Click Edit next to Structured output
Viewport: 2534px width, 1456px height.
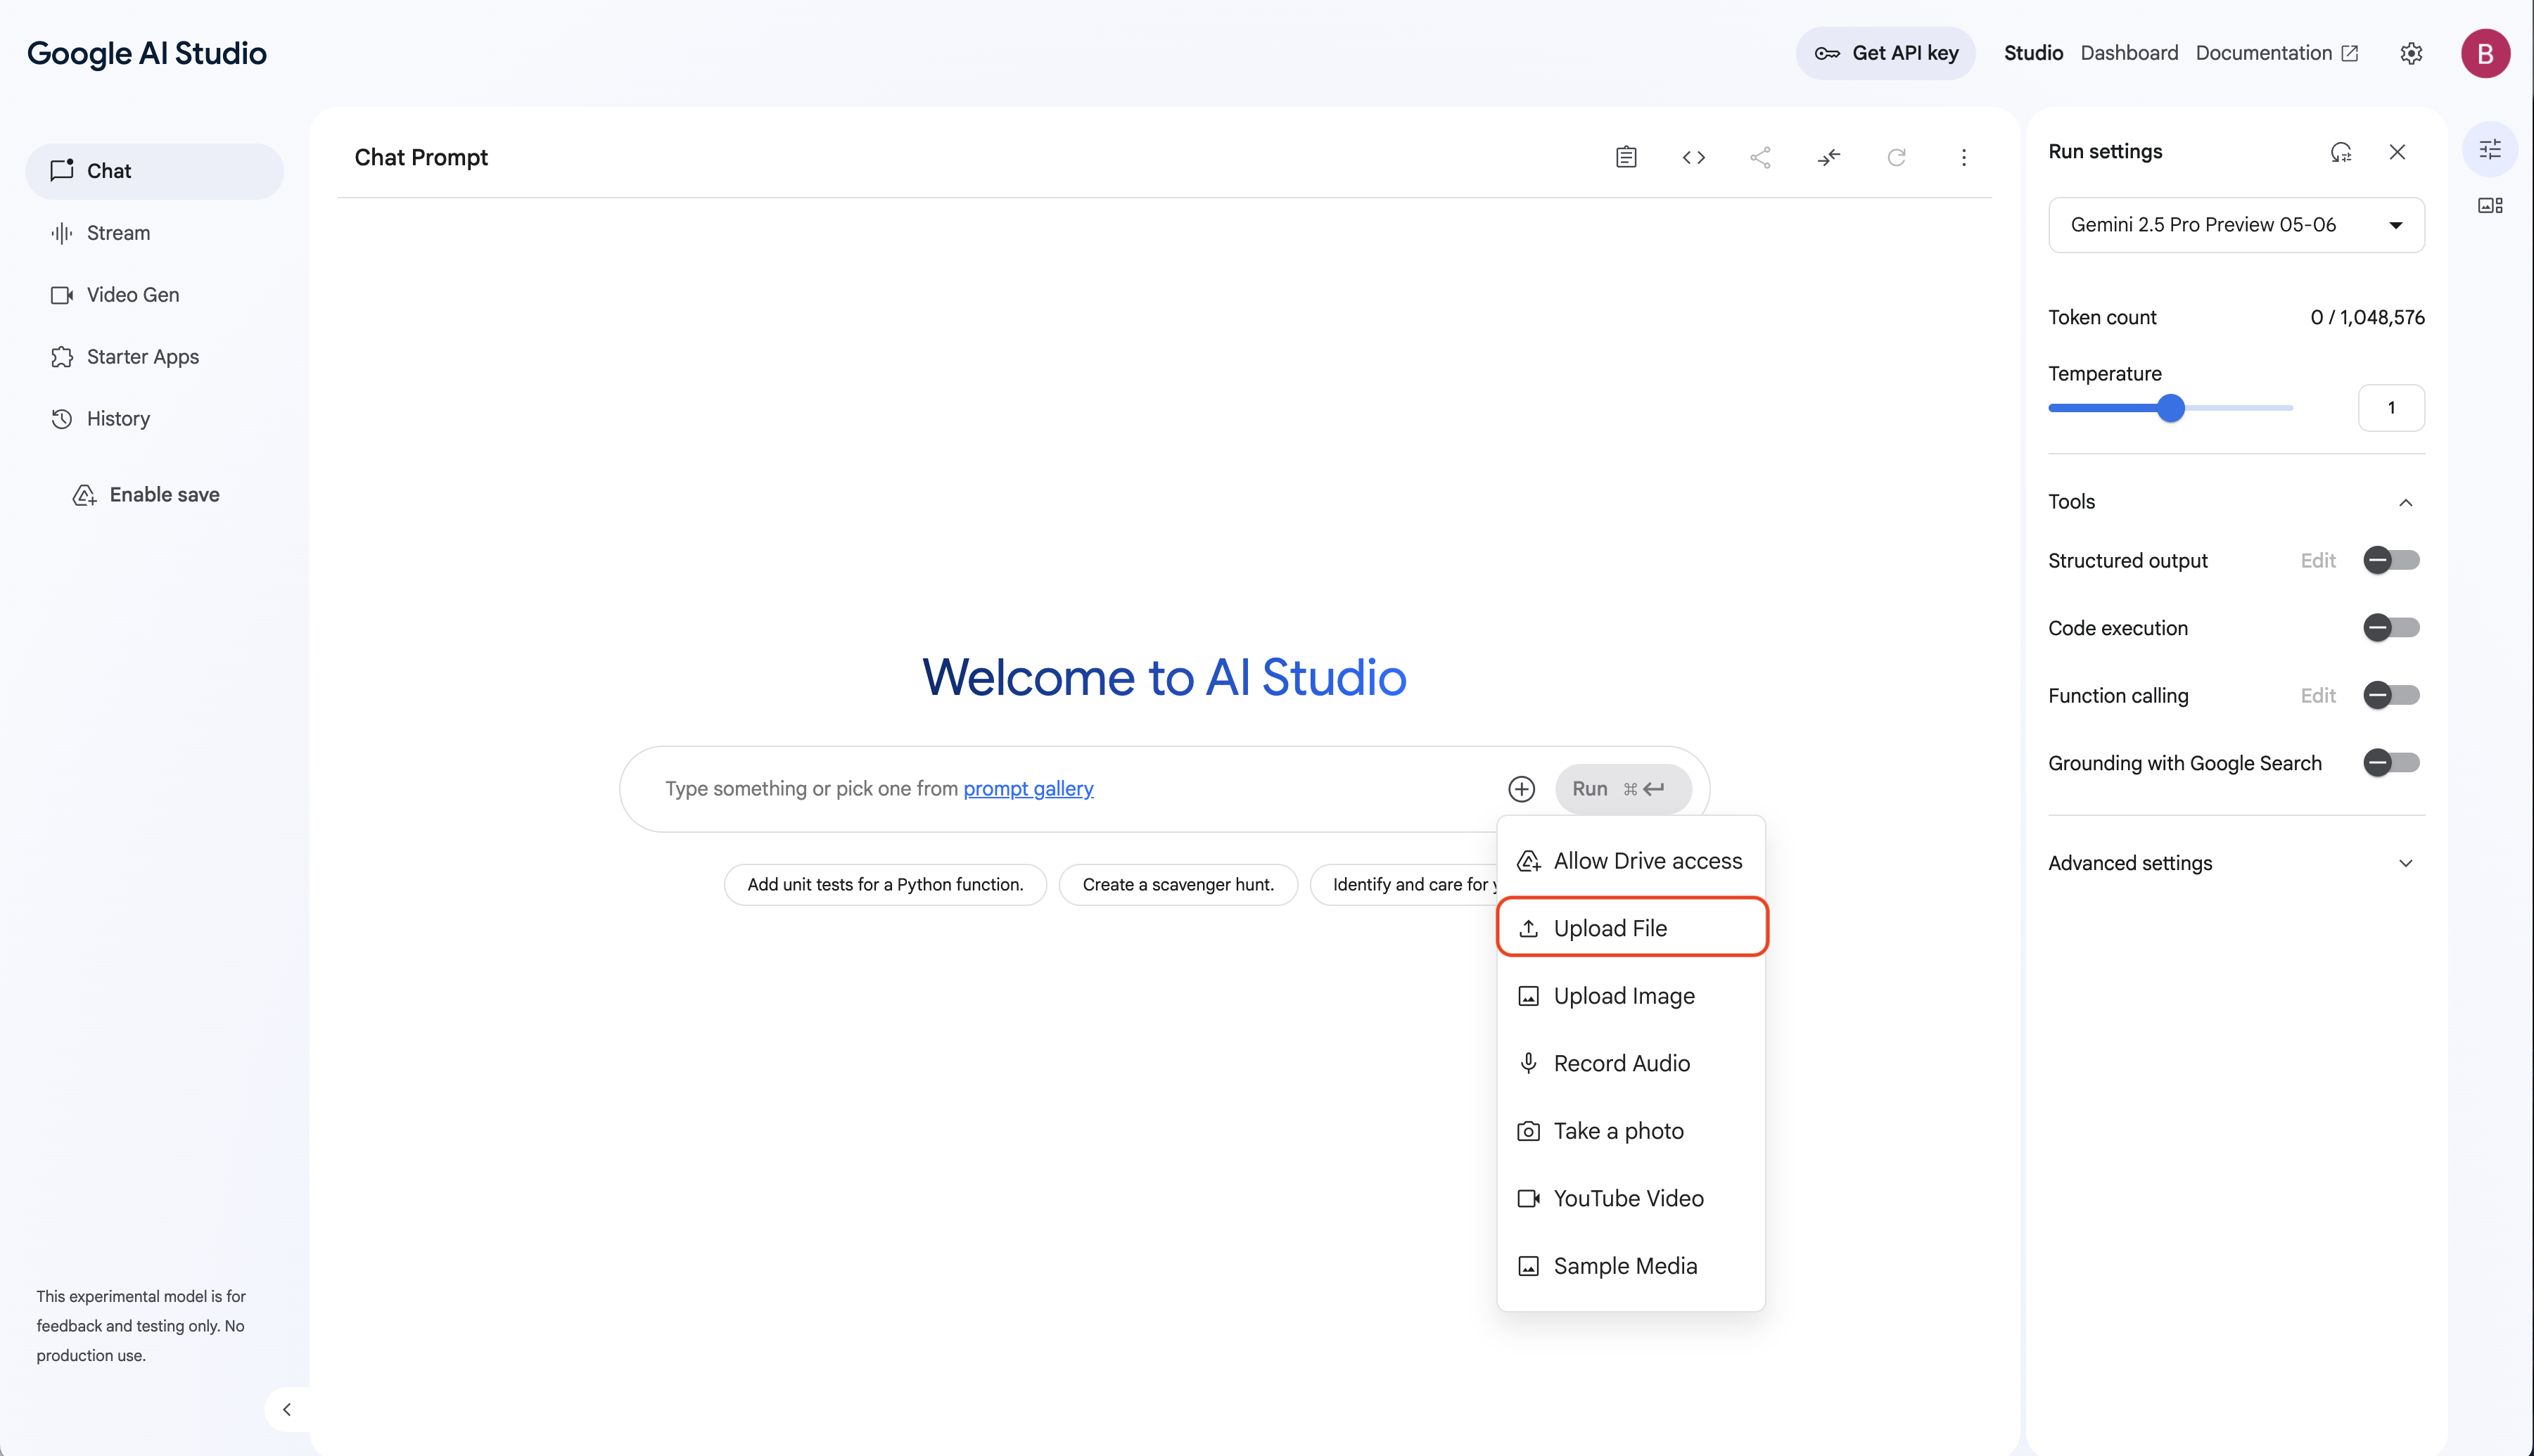coord(2318,561)
